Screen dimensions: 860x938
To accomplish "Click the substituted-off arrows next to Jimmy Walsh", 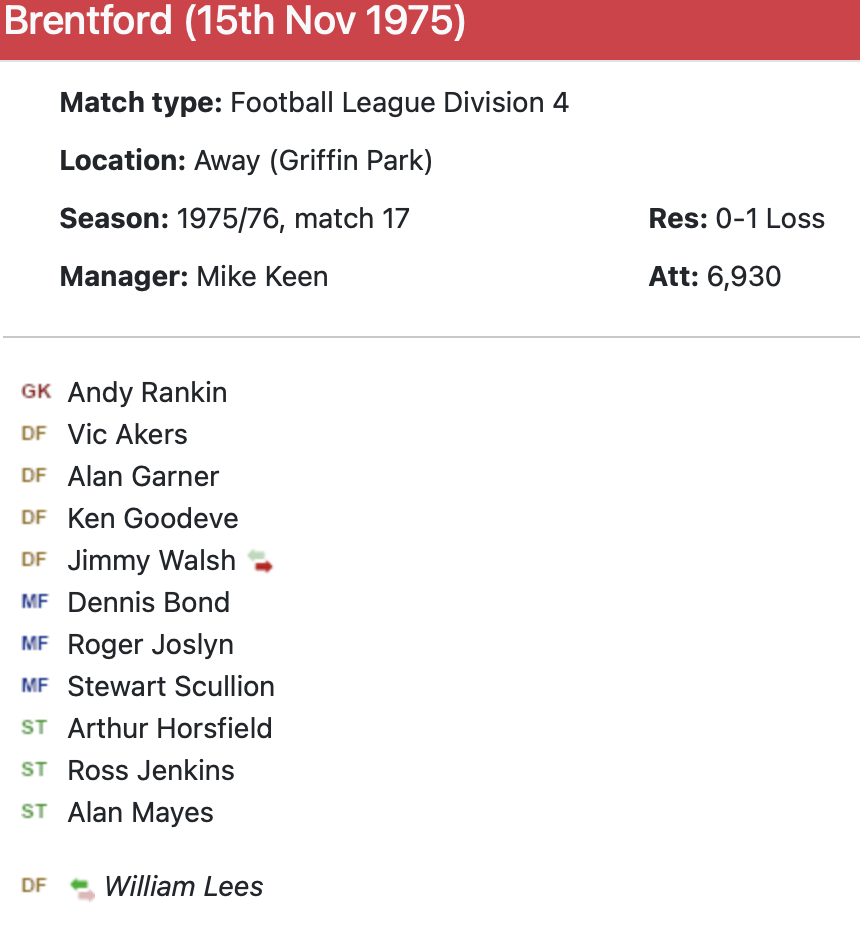I will tap(261, 561).
